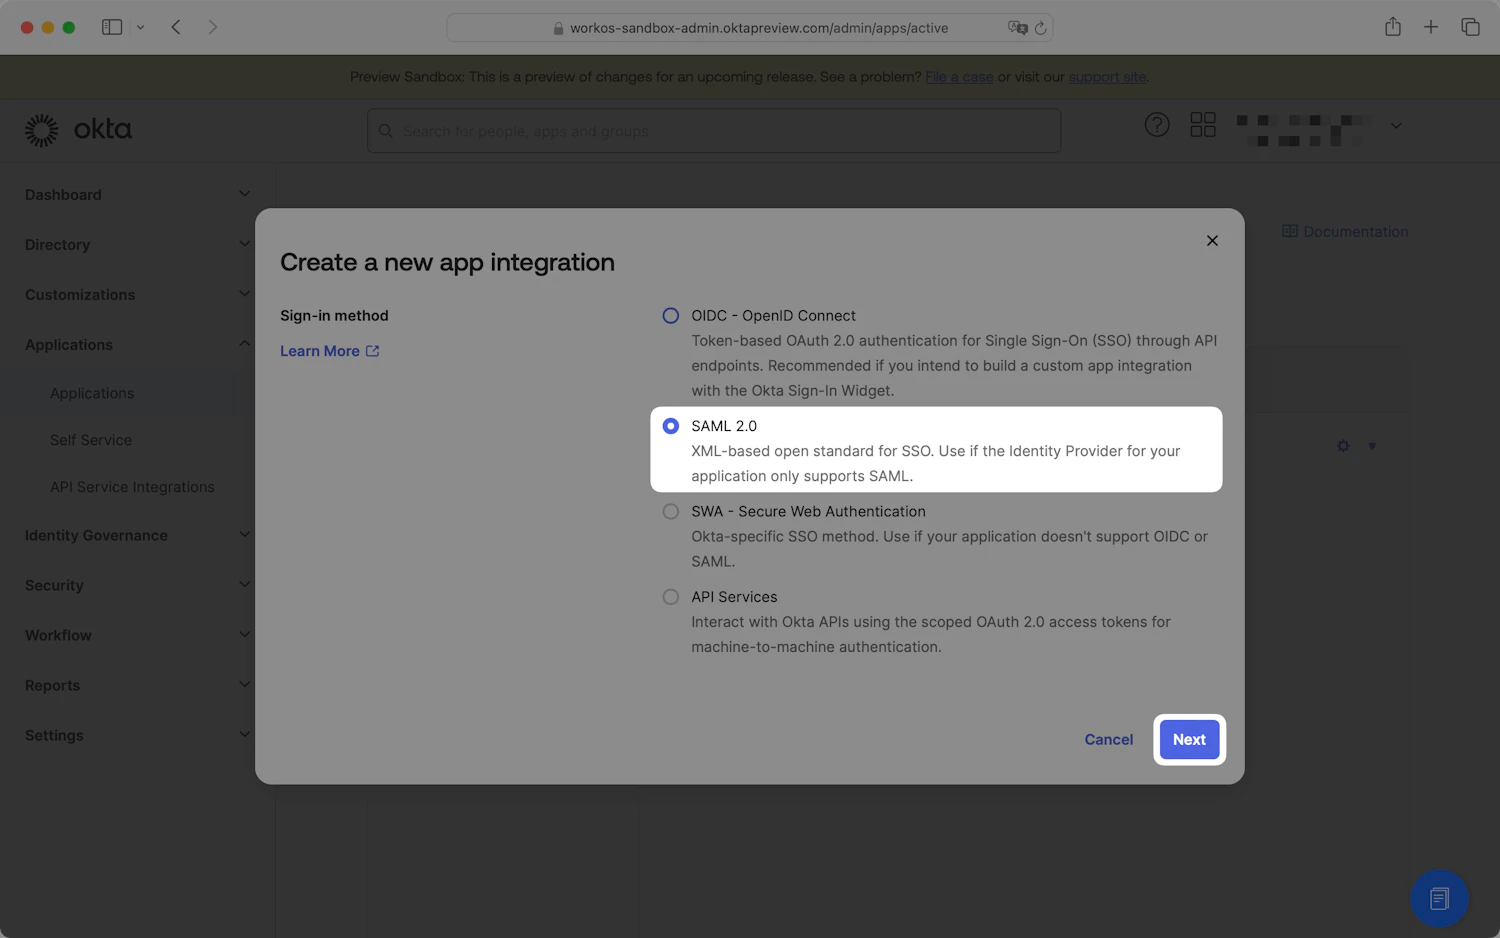1500x938 pixels.
Task: Expand the Identity Governance chevron
Action: coord(244,535)
